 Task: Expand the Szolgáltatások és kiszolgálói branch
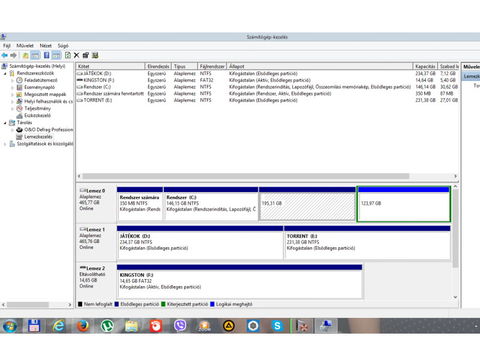5,144
